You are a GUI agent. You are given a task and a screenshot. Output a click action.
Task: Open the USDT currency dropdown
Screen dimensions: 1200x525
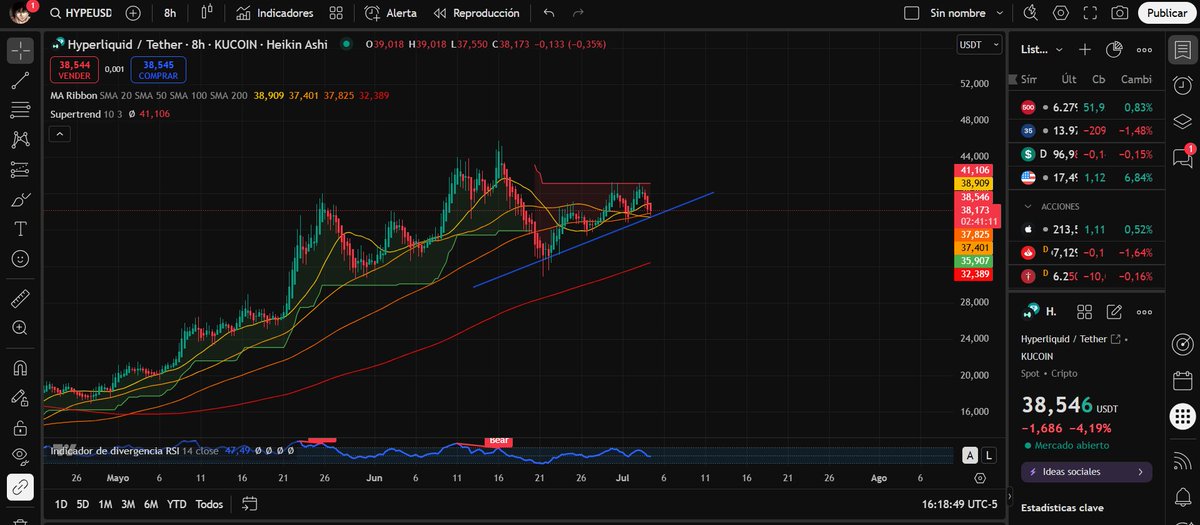[979, 45]
